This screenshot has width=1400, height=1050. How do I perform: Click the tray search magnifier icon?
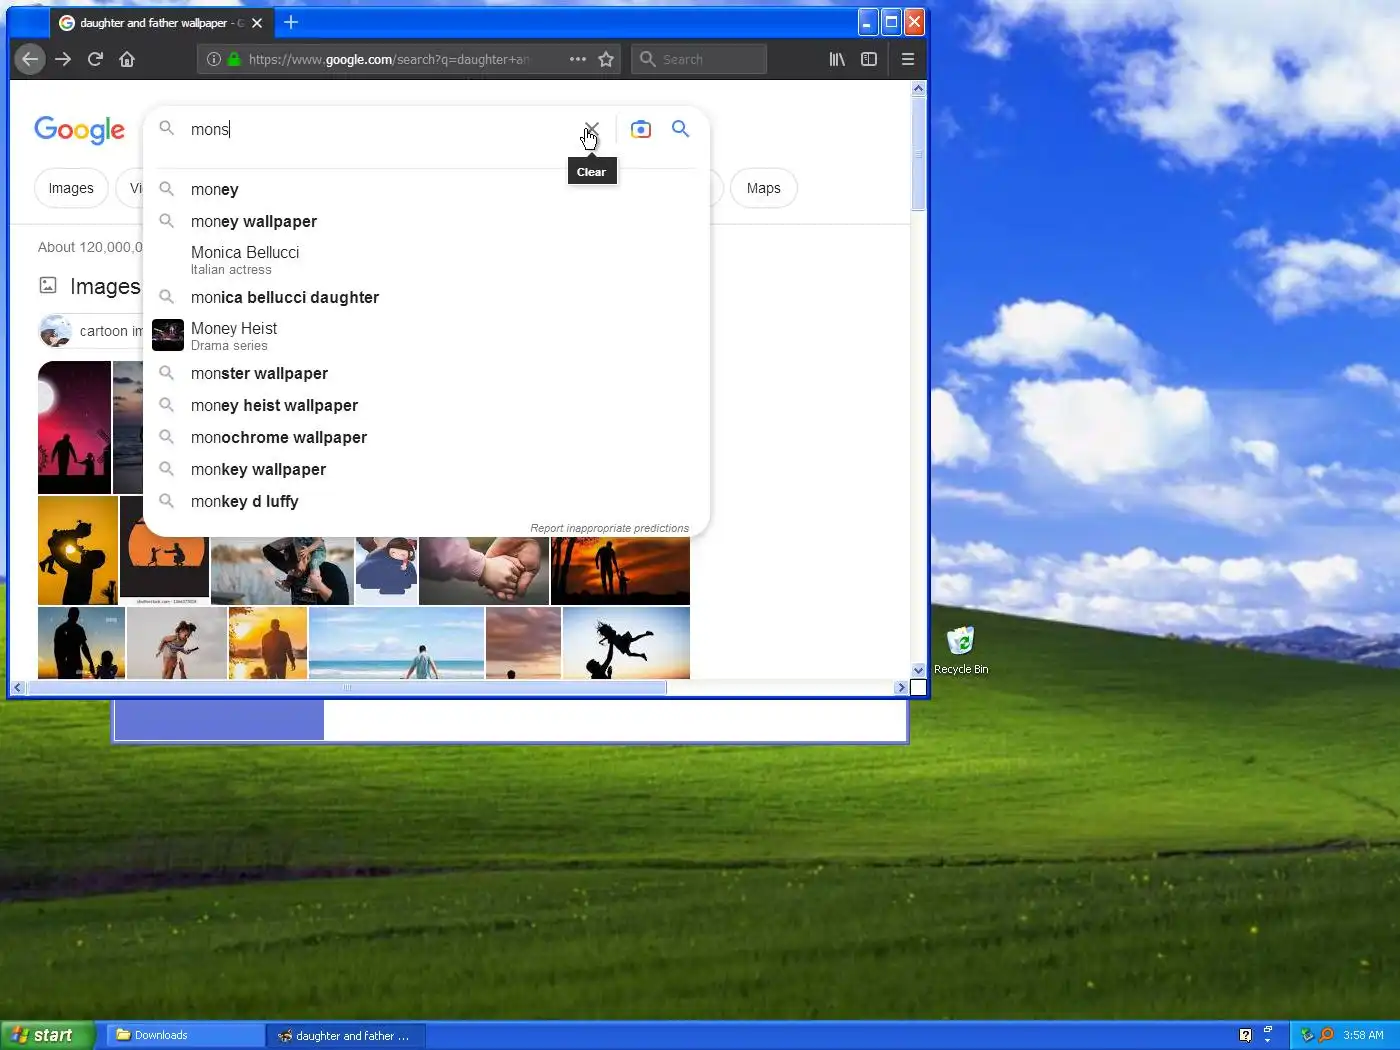pos(1326,1035)
